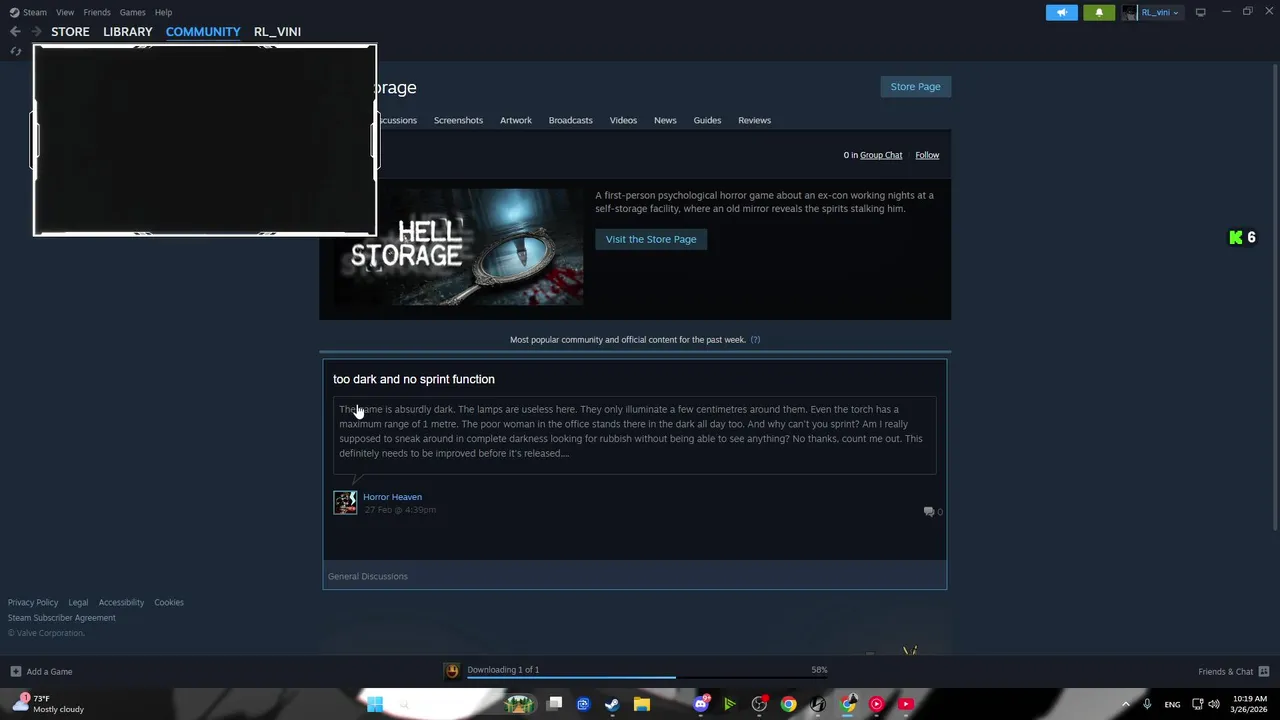This screenshot has width=1280, height=720.
Task: Go forward with the navigation arrow
Action: click(x=36, y=31)
